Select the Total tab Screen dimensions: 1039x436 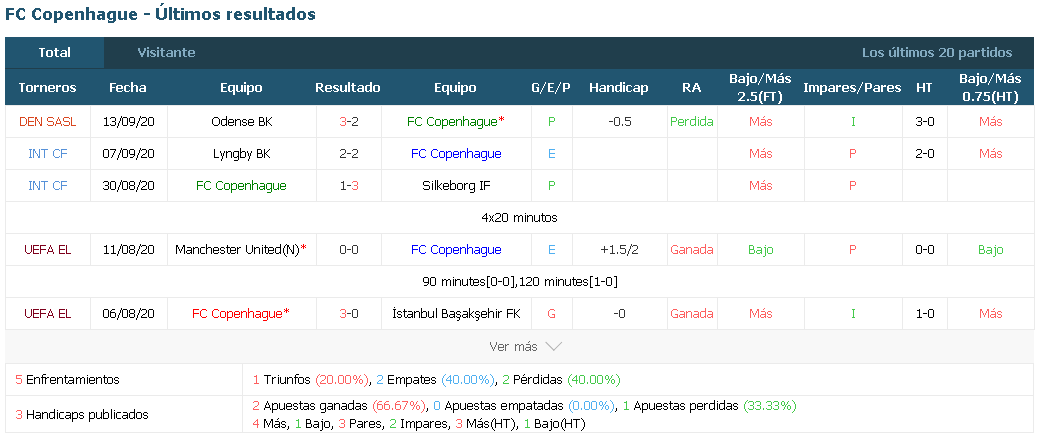(54, 52)
